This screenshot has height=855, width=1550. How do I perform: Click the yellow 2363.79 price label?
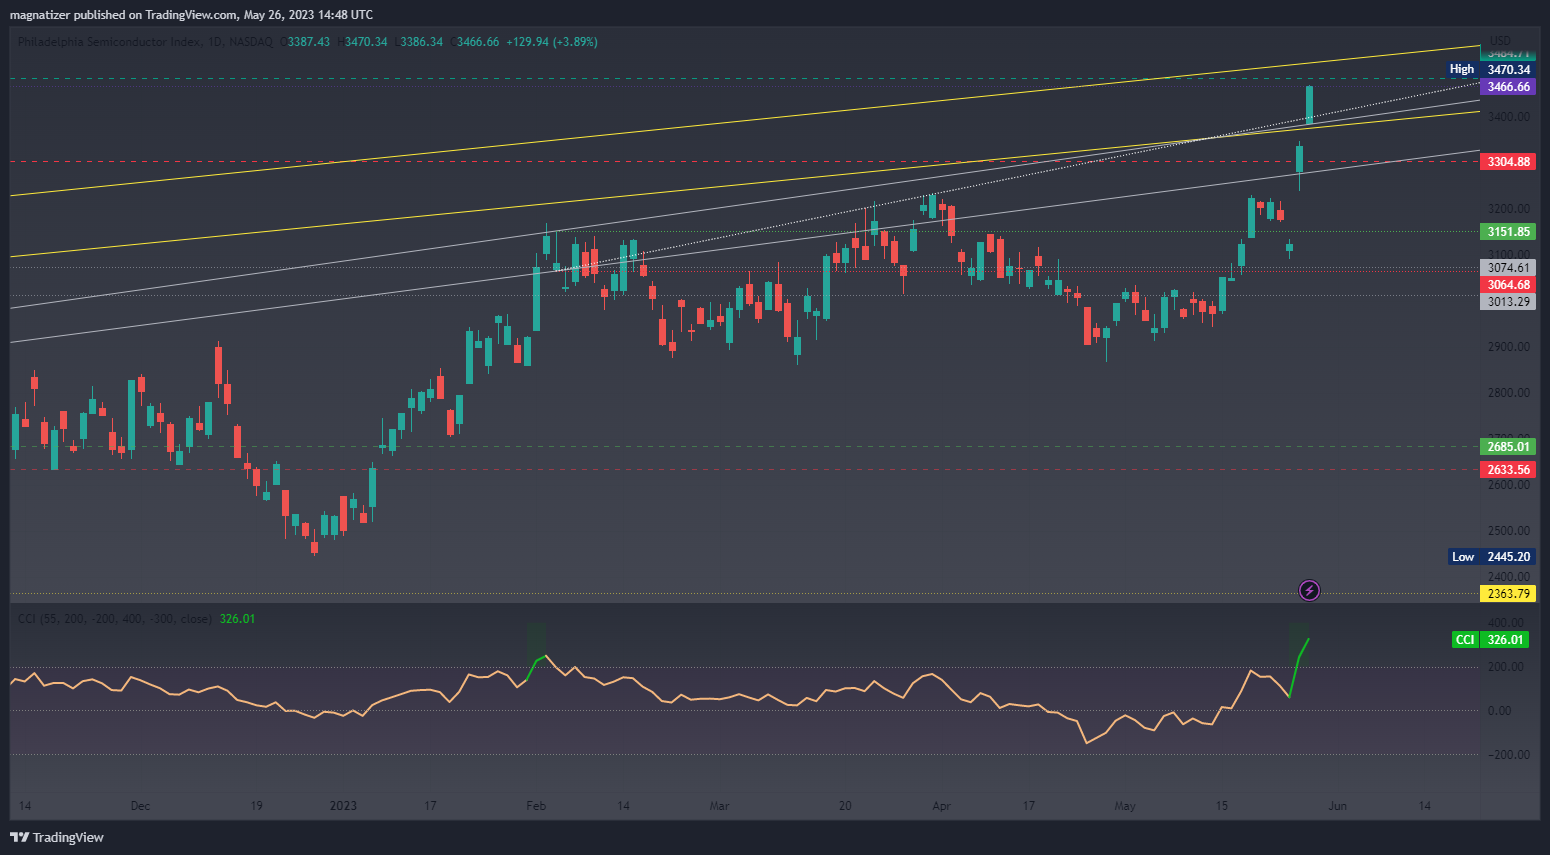[x=1508, y=594]
